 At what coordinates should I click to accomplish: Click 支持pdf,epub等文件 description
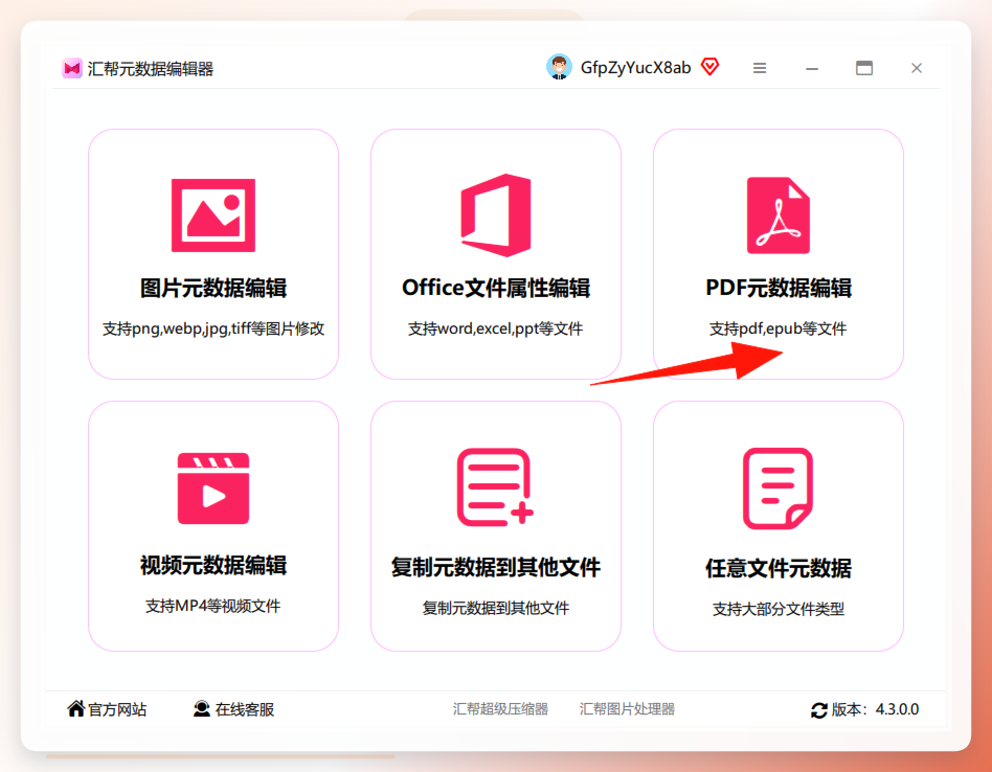coord(778,328)
